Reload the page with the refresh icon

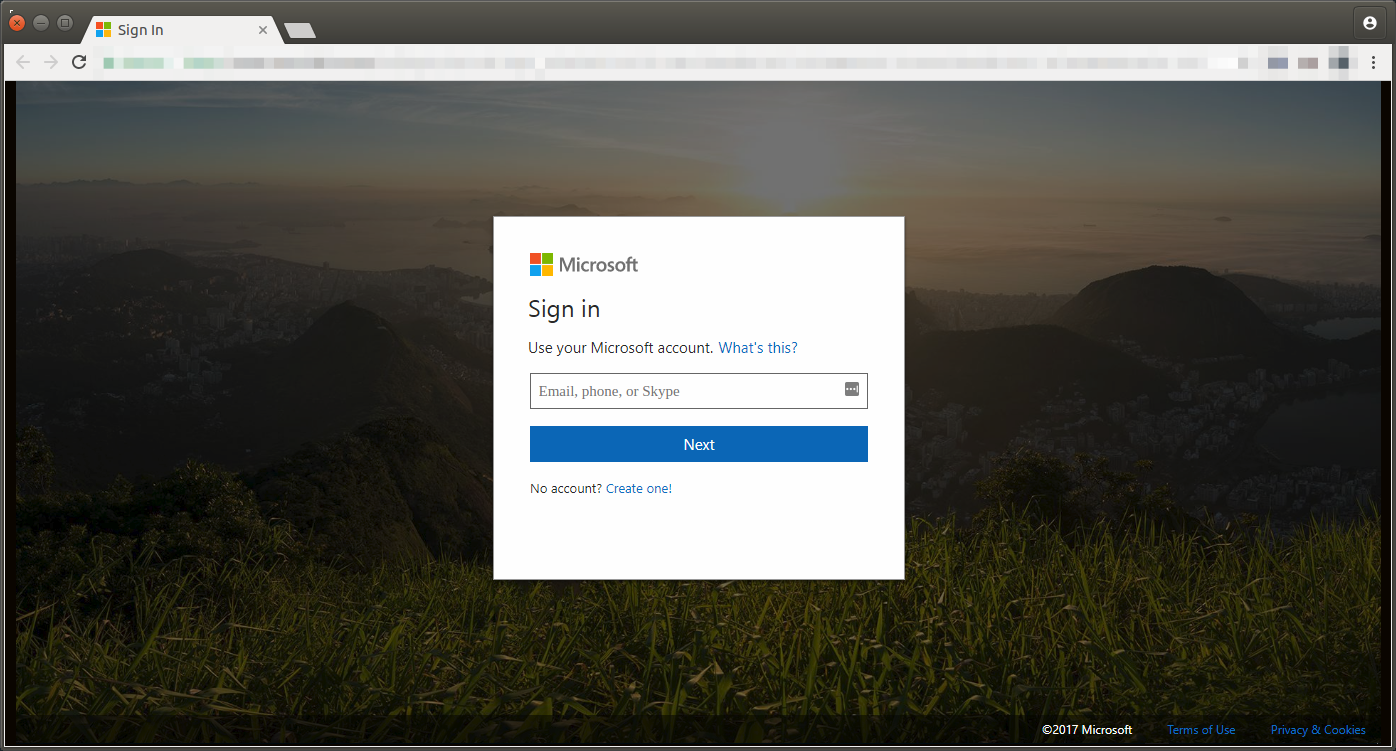[x=78, y=61]
